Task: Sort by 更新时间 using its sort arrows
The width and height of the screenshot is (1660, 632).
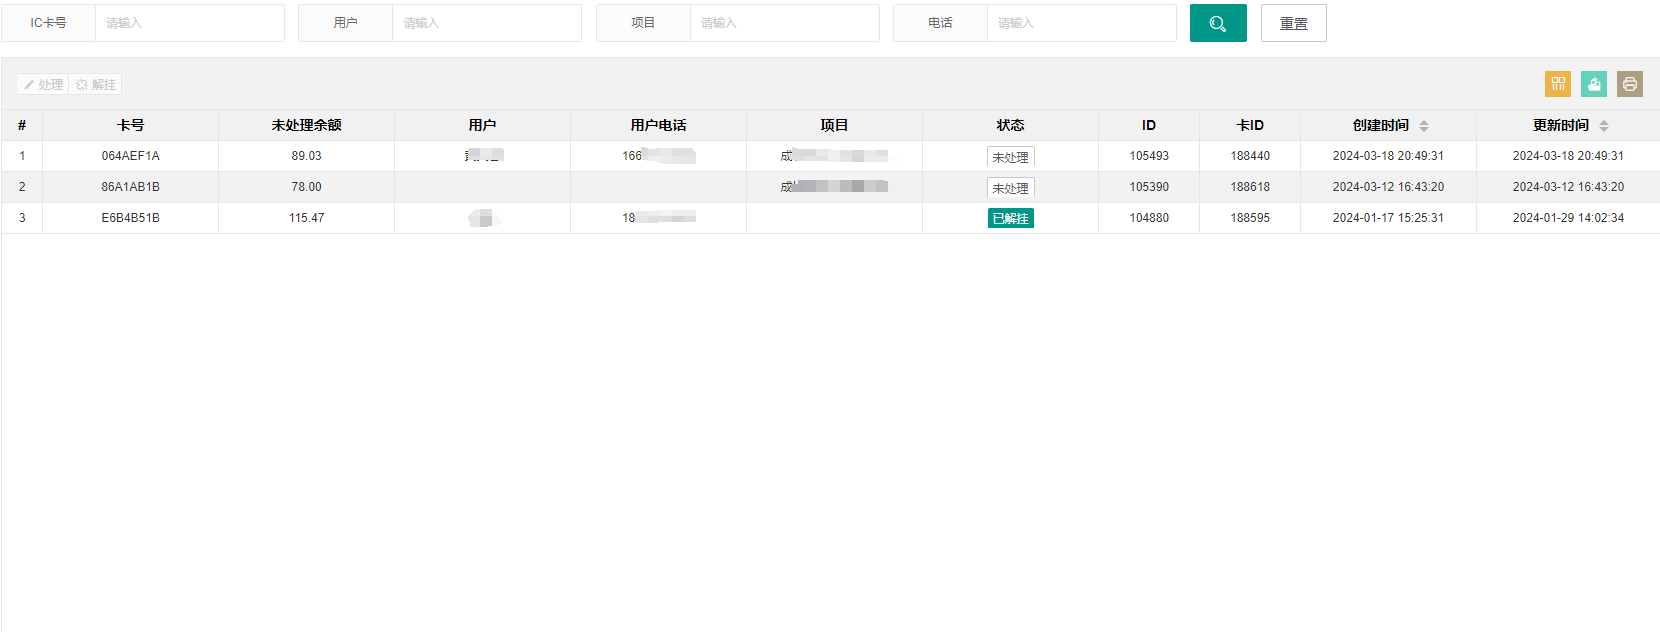Action: tap(1604, 126)
